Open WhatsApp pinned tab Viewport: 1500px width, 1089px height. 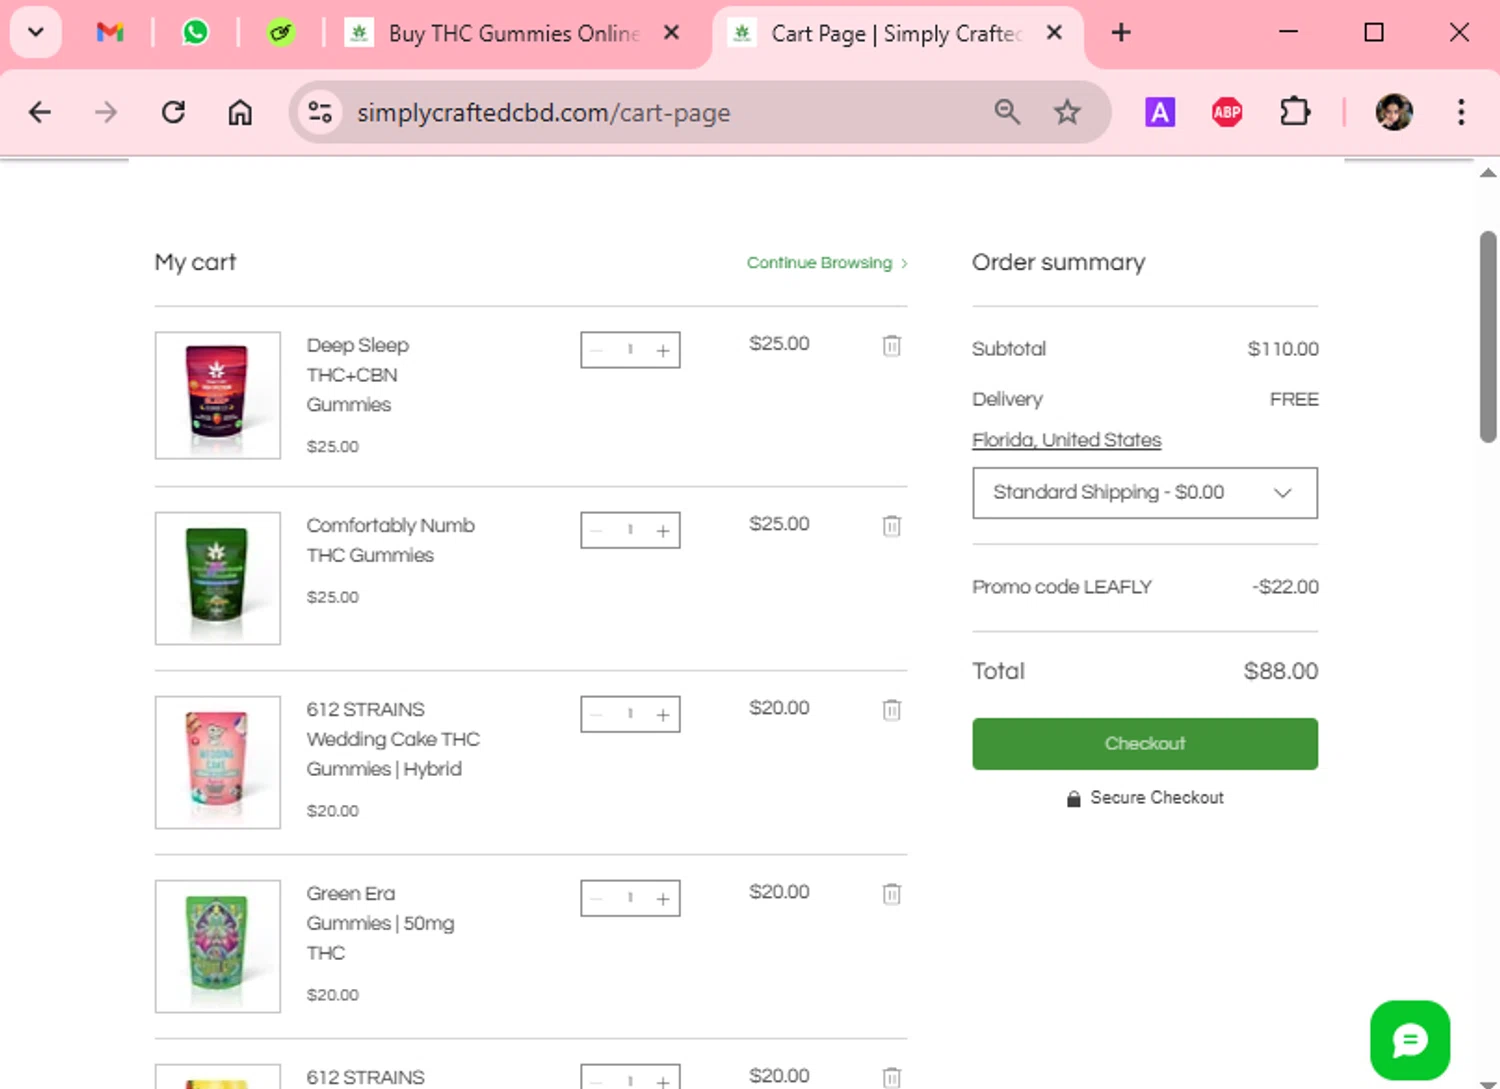point(195,33)
